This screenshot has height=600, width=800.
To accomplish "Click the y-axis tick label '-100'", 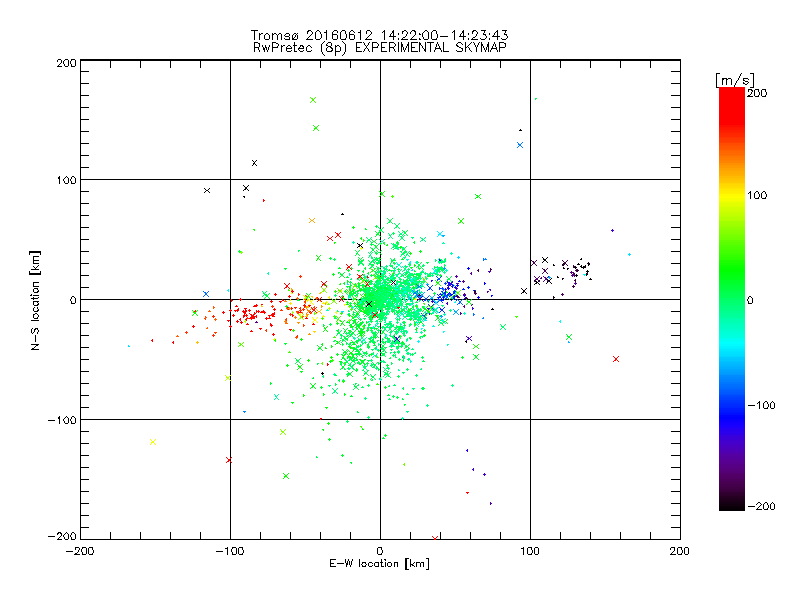I will pos(62,420).
